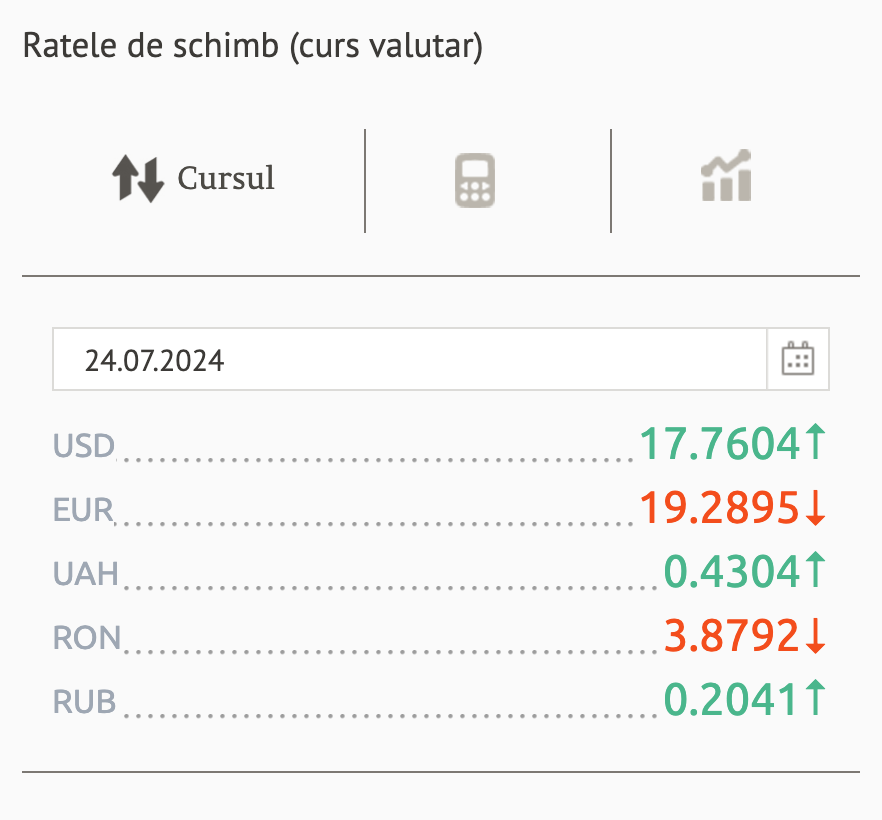Click the green up arrow beside RUB rate
Screen dimensions: 882x820
click(x=816, y=699)
